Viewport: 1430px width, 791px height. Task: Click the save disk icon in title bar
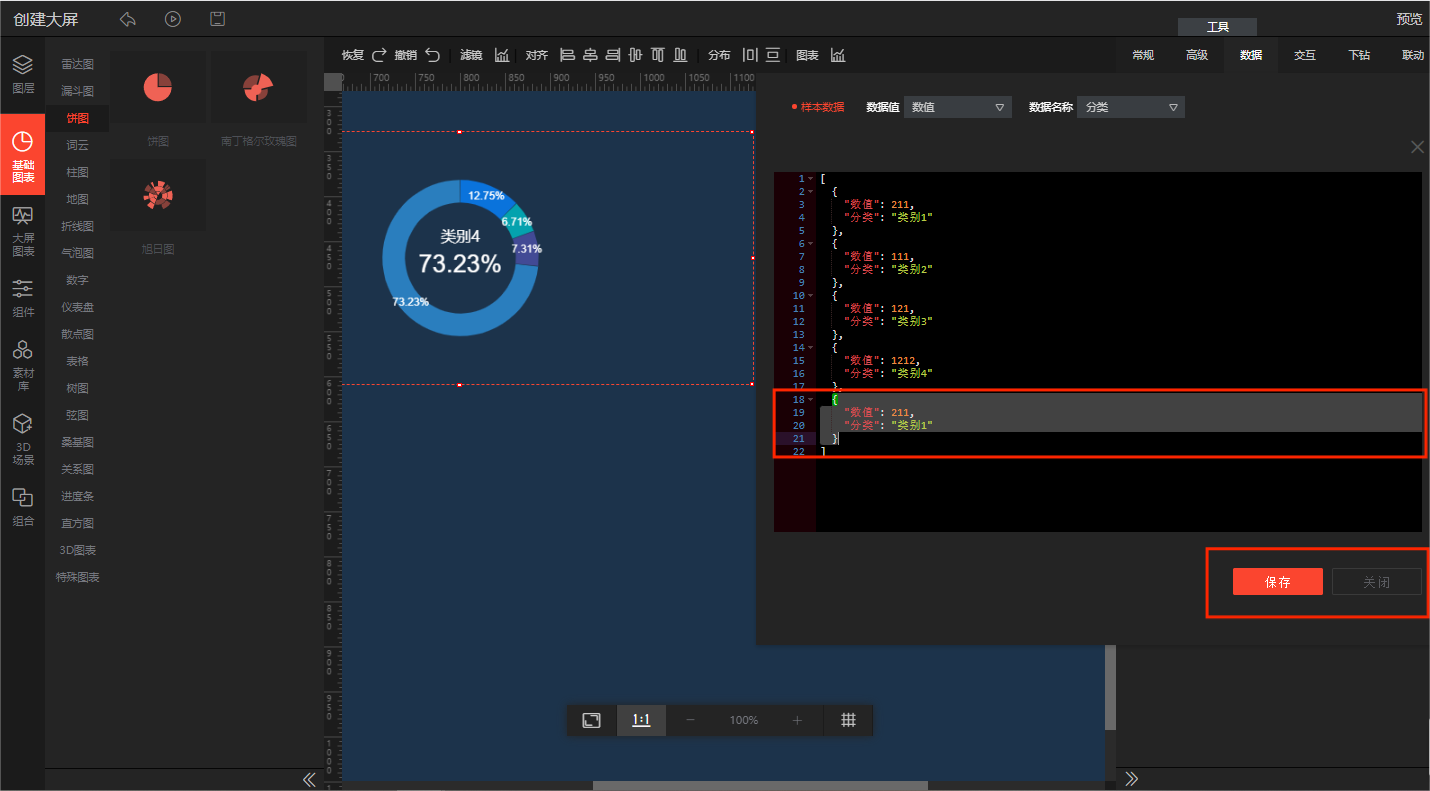(x=217, y=19)
